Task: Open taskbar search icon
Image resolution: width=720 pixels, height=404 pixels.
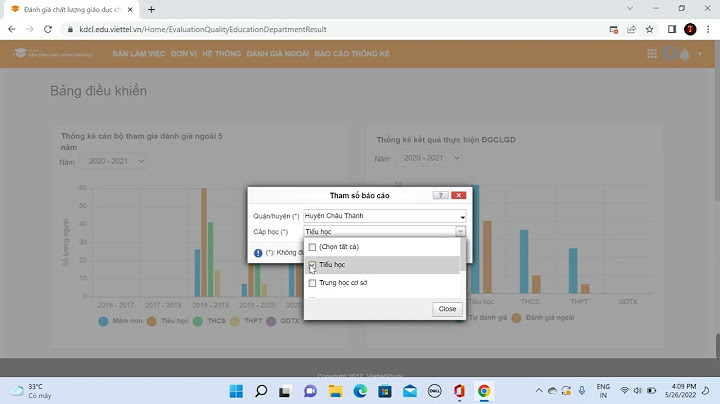Action: click(x=261, y=391)
